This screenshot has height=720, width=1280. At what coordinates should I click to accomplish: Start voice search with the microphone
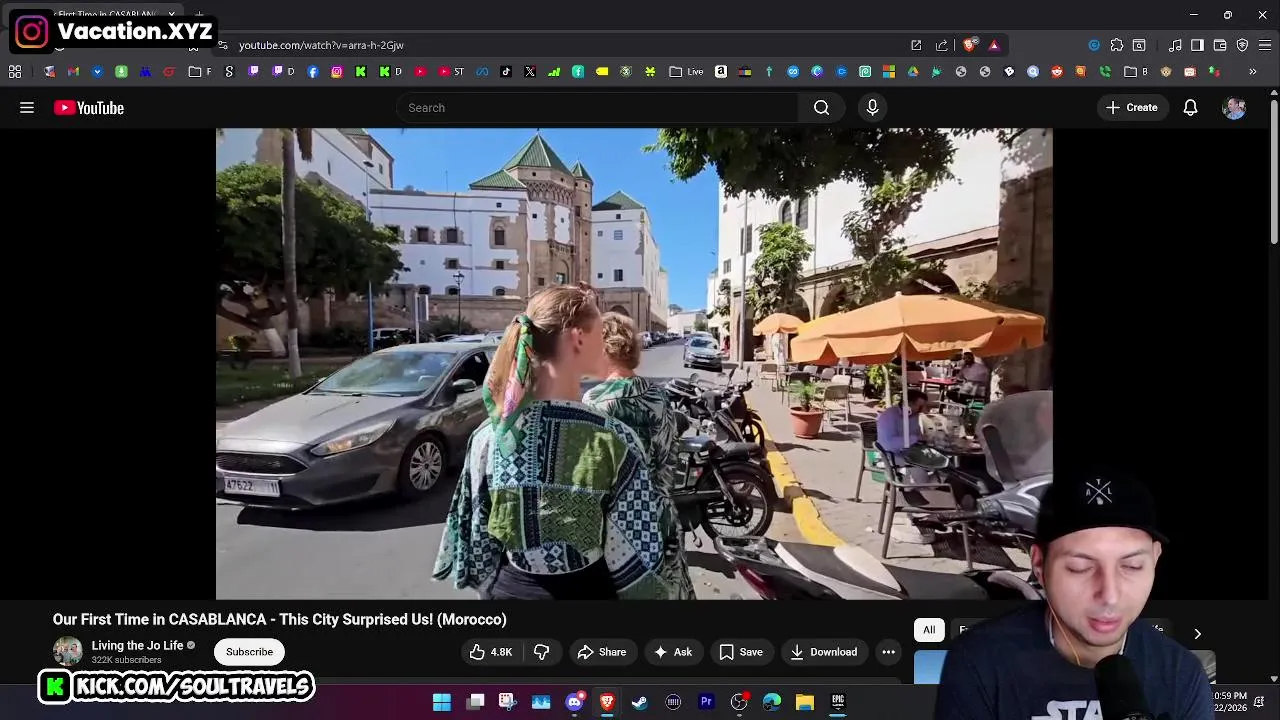[x=872, y=108]
